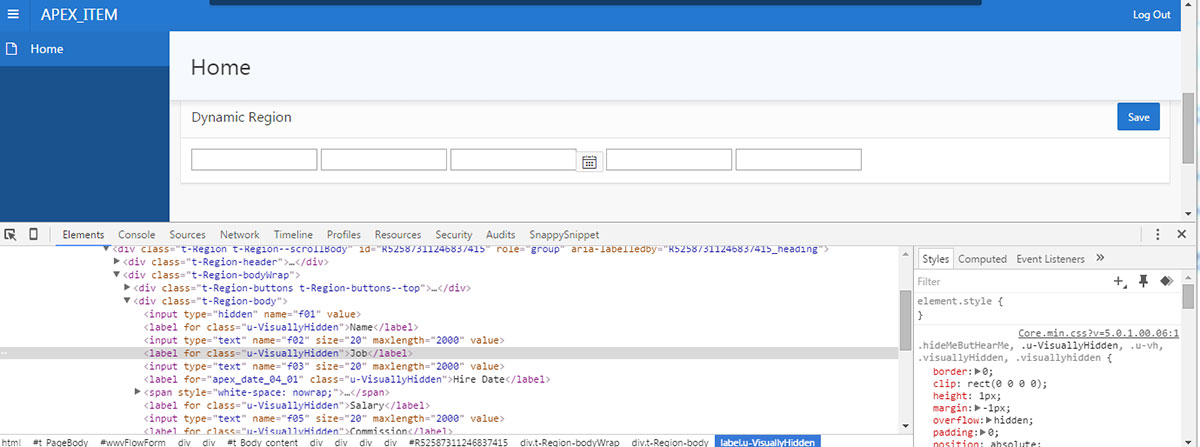Collapse the t-Region-body div node
The image size is (1200, 447).
pos(127,300)
